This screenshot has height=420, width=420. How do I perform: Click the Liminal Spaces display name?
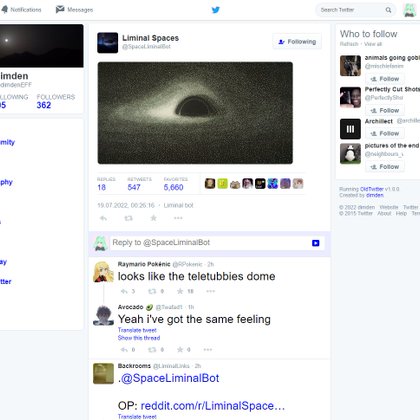[x=150, y=38]
